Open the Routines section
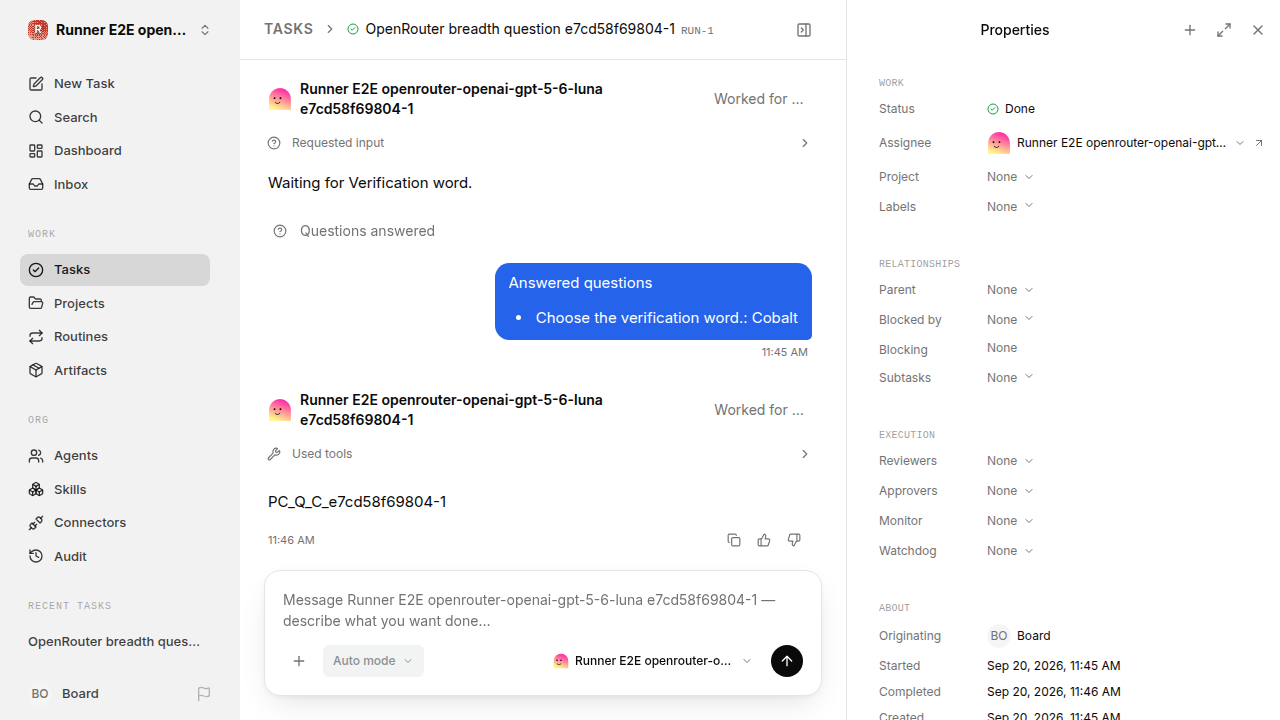The image size is (1280, 720). (115, 337)
